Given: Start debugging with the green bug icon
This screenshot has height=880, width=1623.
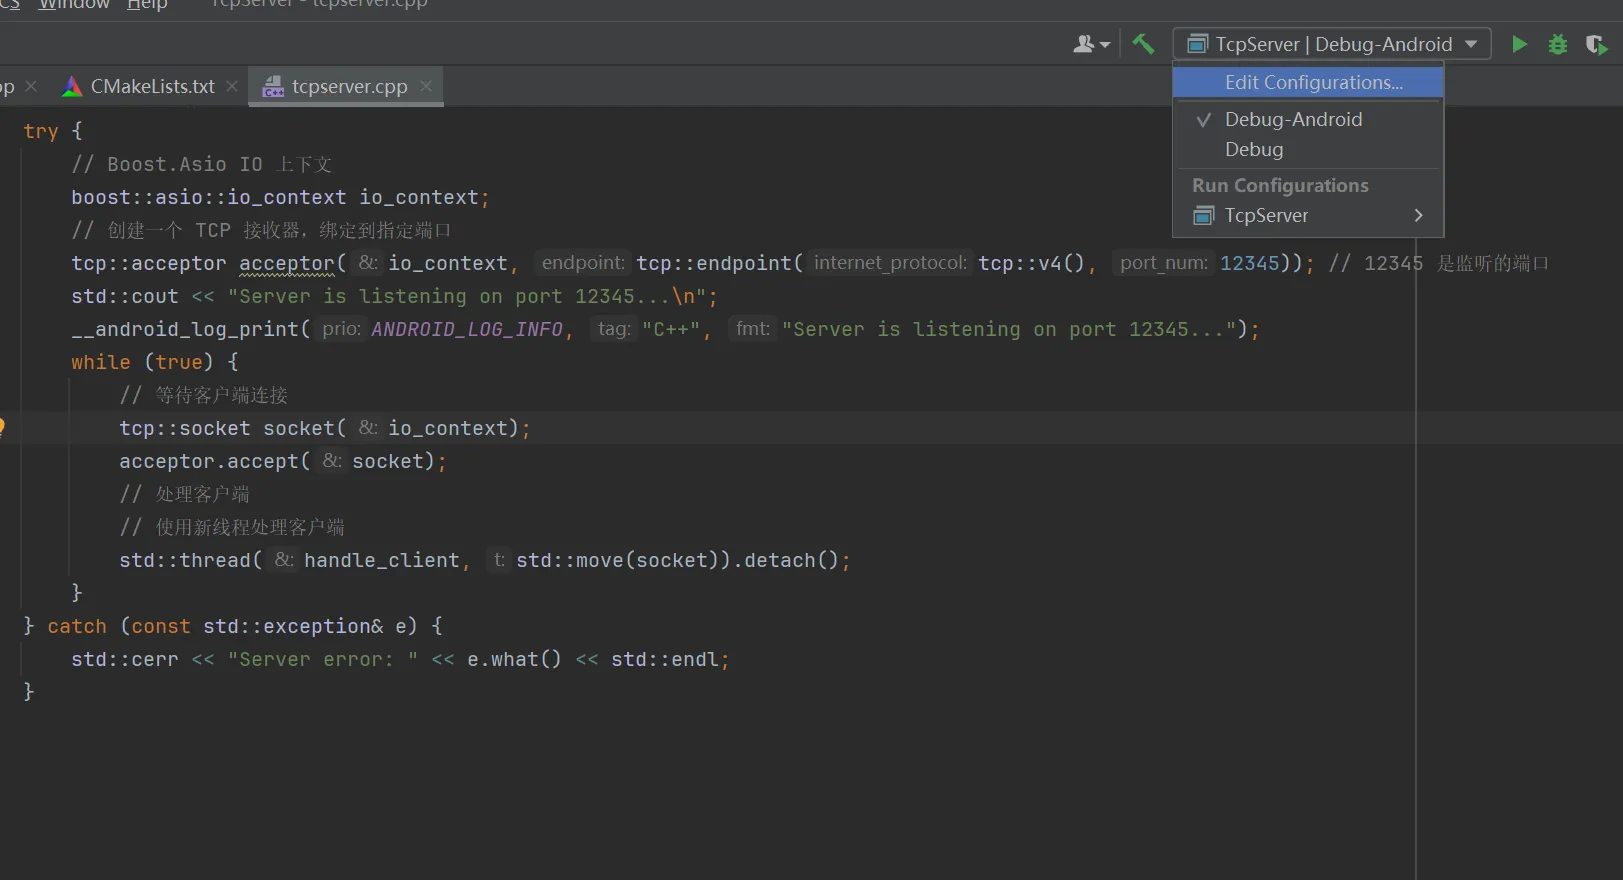Looking at the screenshot, I should (1557, 44).
